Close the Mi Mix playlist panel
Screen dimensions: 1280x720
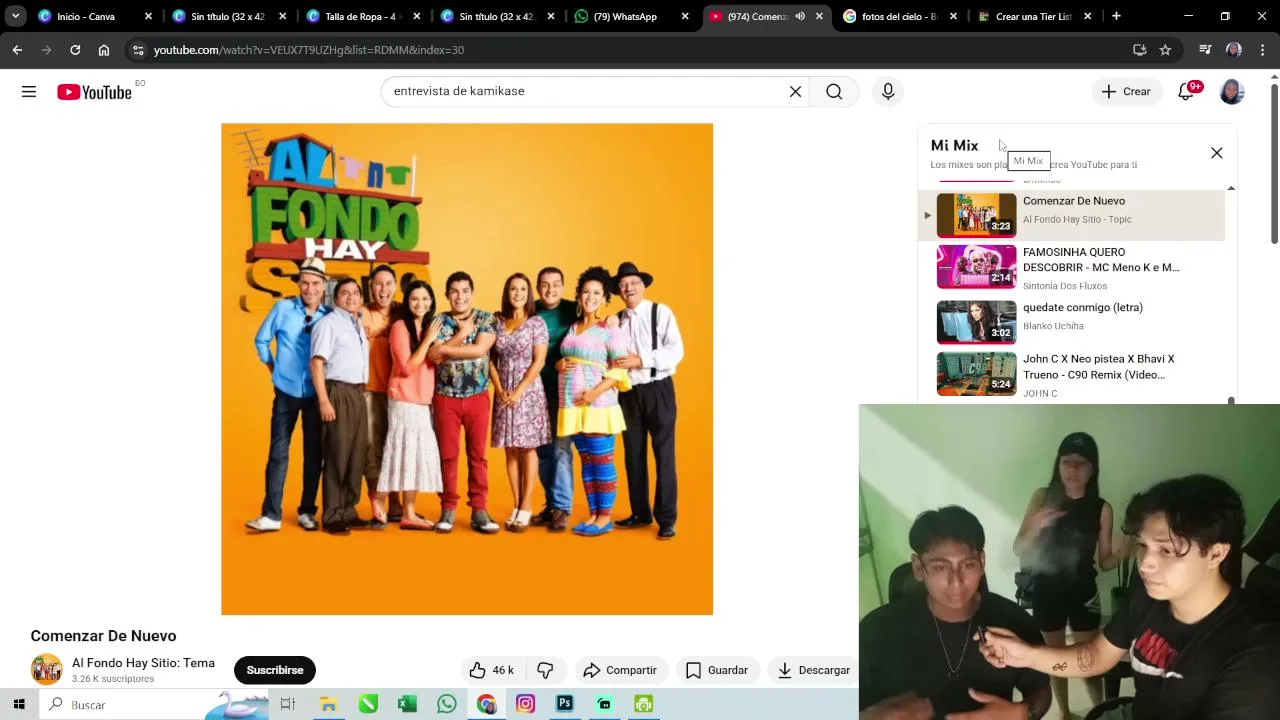coord(1217,153)
